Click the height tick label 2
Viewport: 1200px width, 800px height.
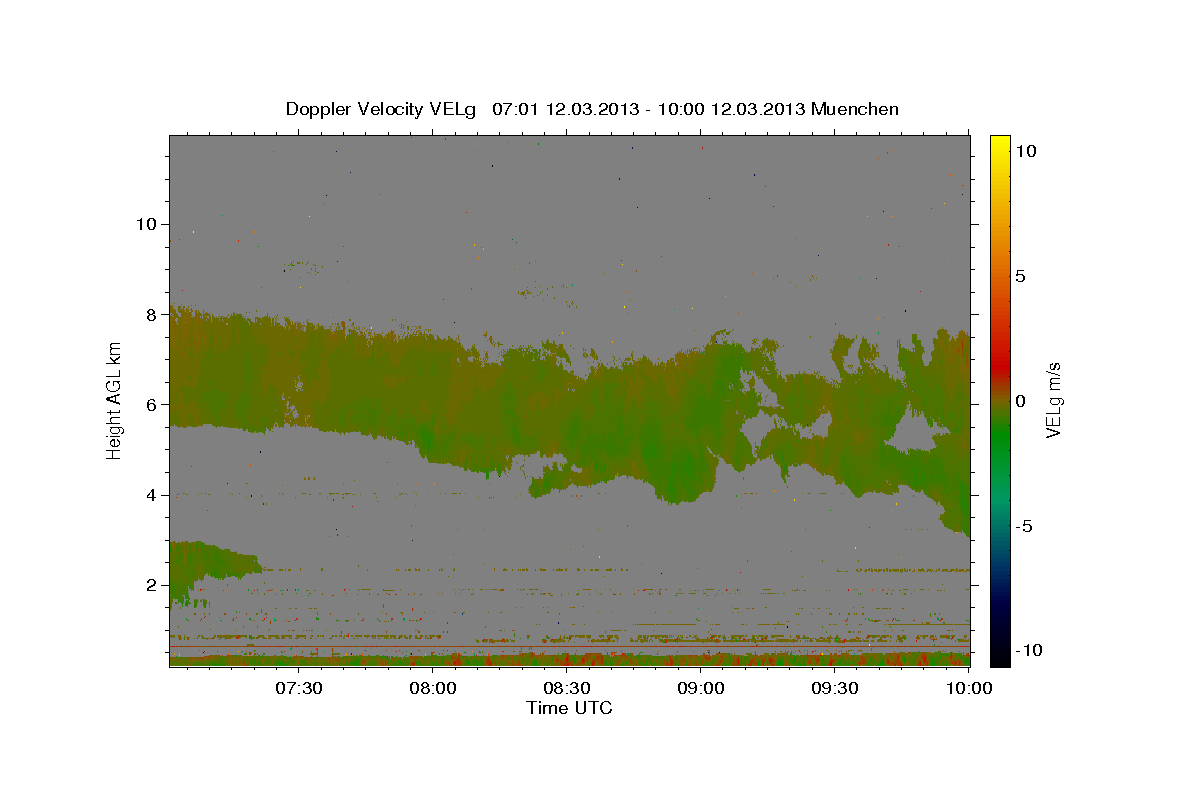tap(151, 585)
